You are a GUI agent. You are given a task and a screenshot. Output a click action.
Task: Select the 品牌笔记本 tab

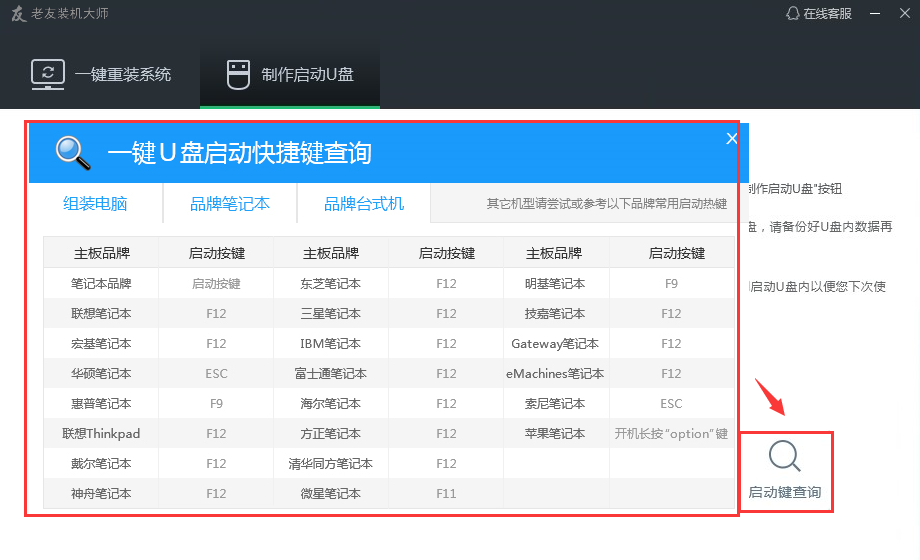coord(230,204)
